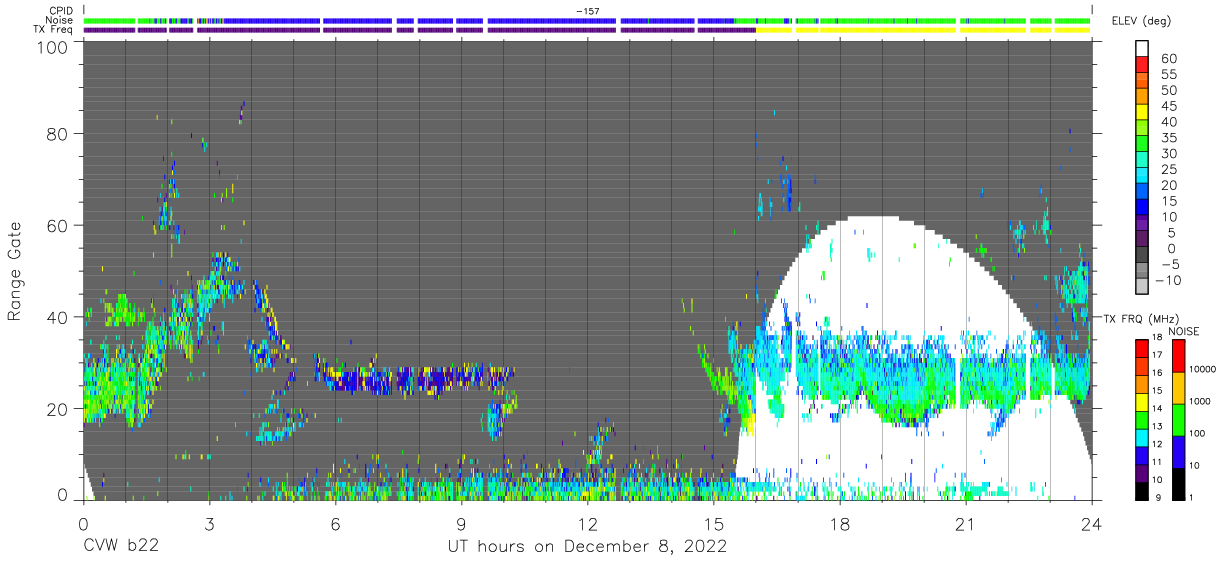The width and height of the screenshot is (1228, 567).
Task: Click the white top block of elevation colorbar
Action: tap(1142, 50)
